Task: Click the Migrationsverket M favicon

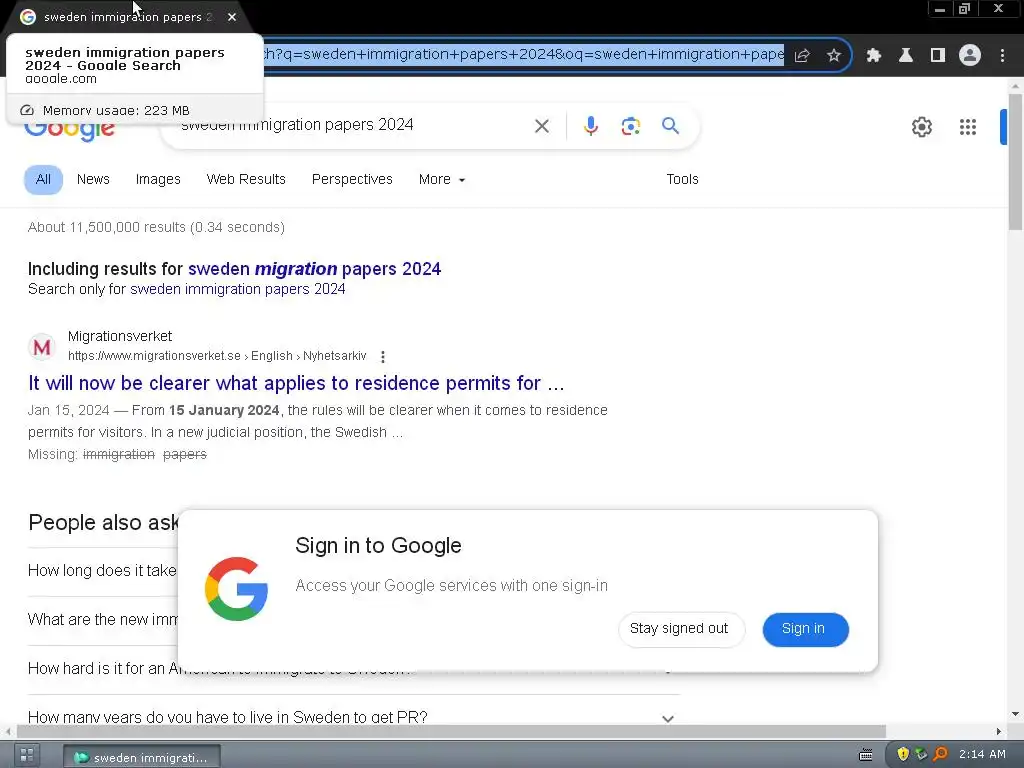Action: click(42, 347)
